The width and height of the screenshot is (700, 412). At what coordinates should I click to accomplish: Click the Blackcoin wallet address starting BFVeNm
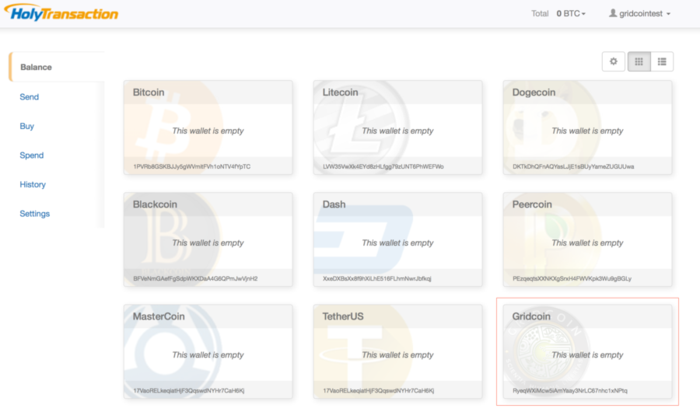tap(196, 279)
